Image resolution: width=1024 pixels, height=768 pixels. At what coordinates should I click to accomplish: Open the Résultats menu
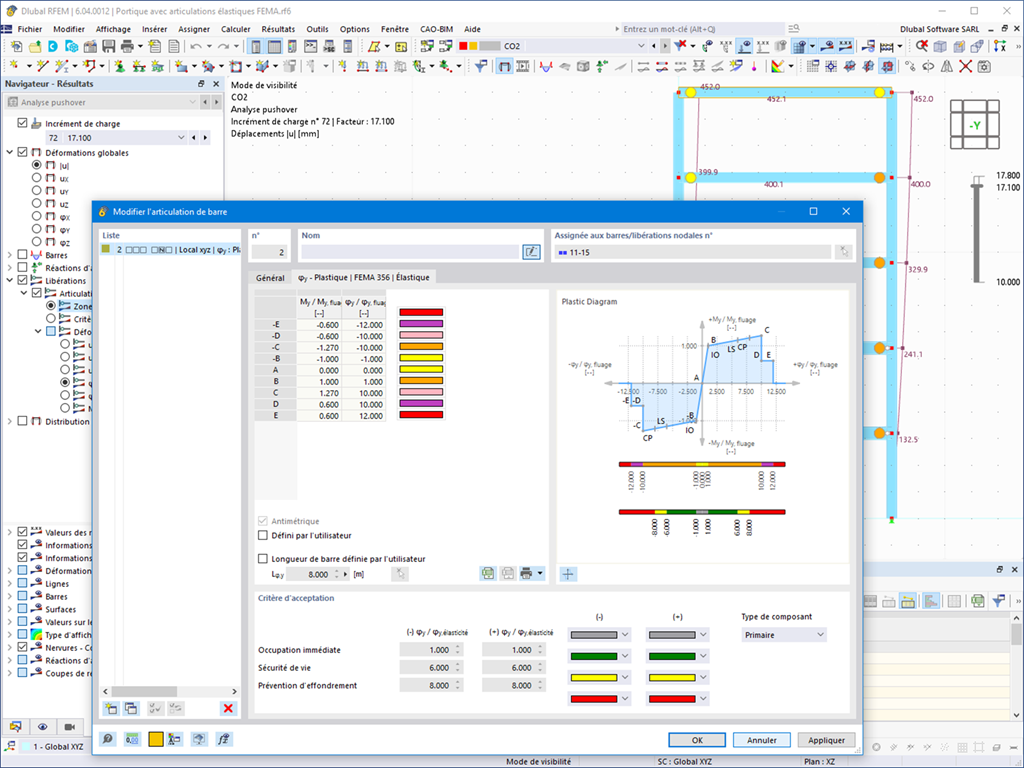[278, 29]
